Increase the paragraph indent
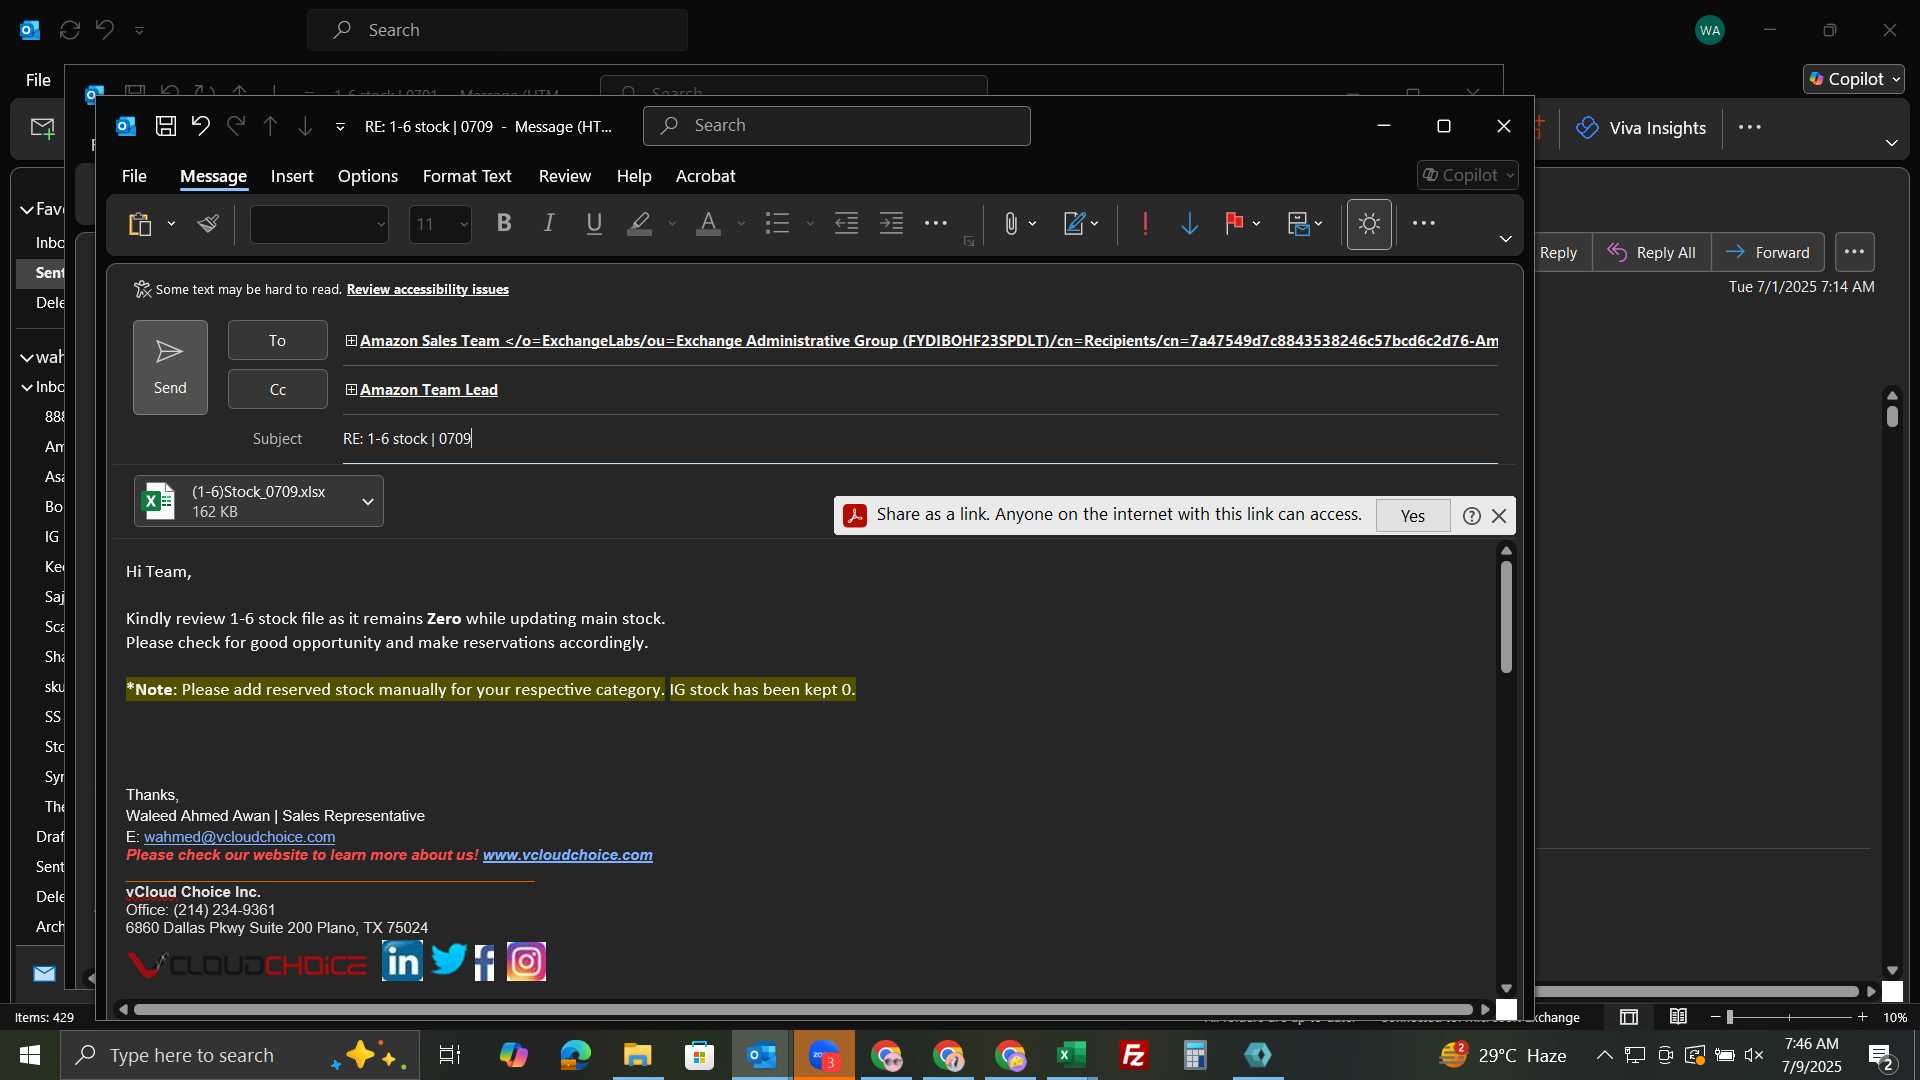 click(x=892, y=224)
